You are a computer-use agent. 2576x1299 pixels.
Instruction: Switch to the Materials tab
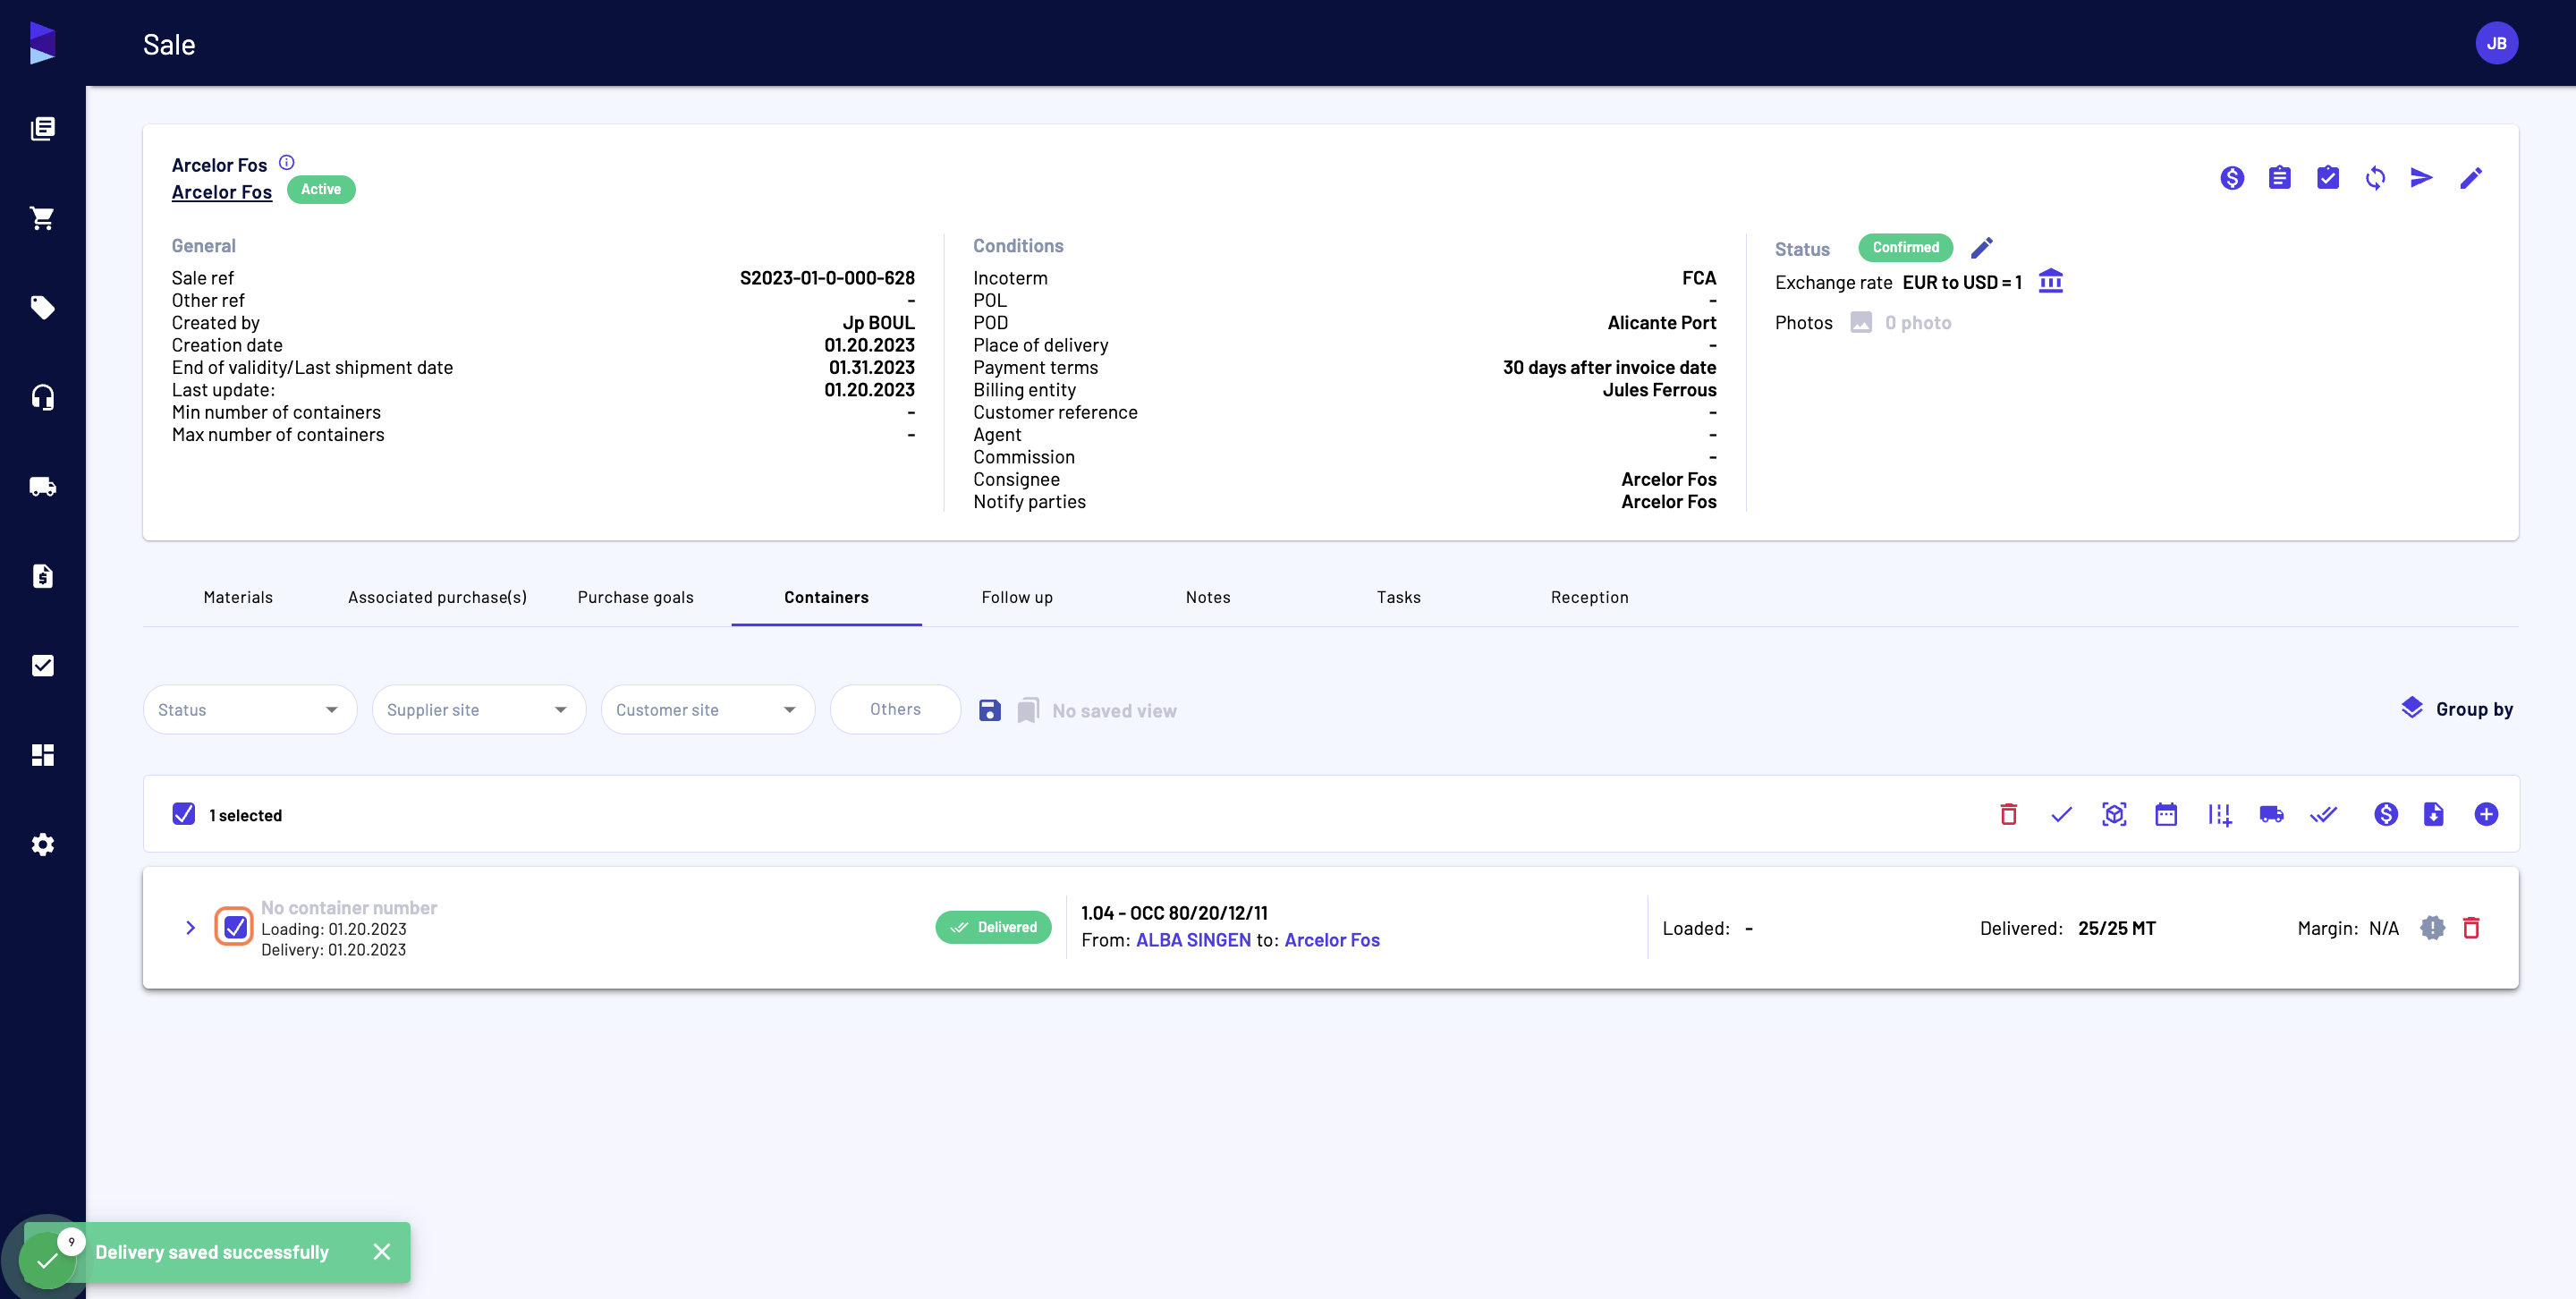tap(238, 597)
